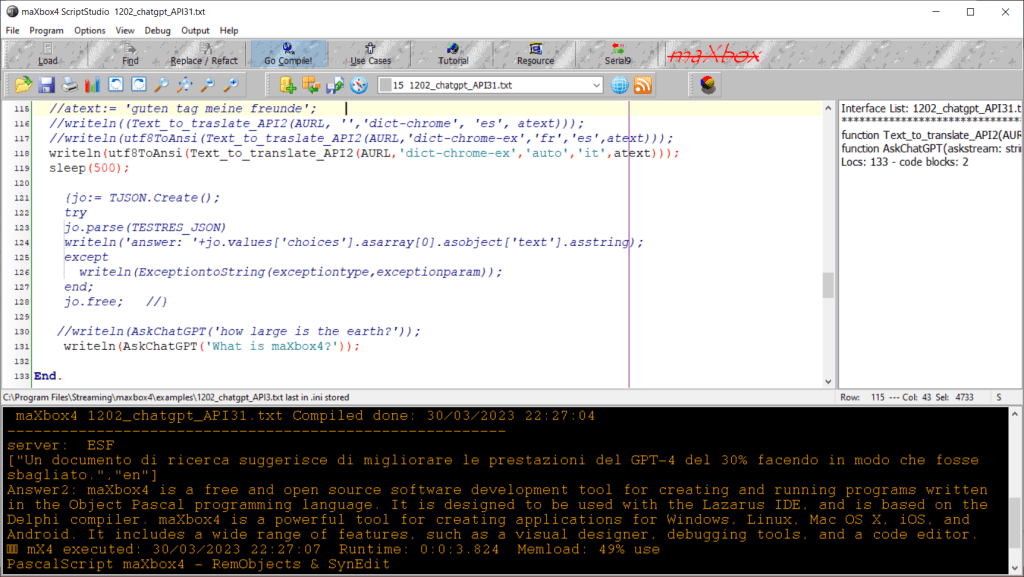Click the code editor vertical scrollbar thumb
The width and height of the screenshot is (1024, 577).
click(828, 285)
